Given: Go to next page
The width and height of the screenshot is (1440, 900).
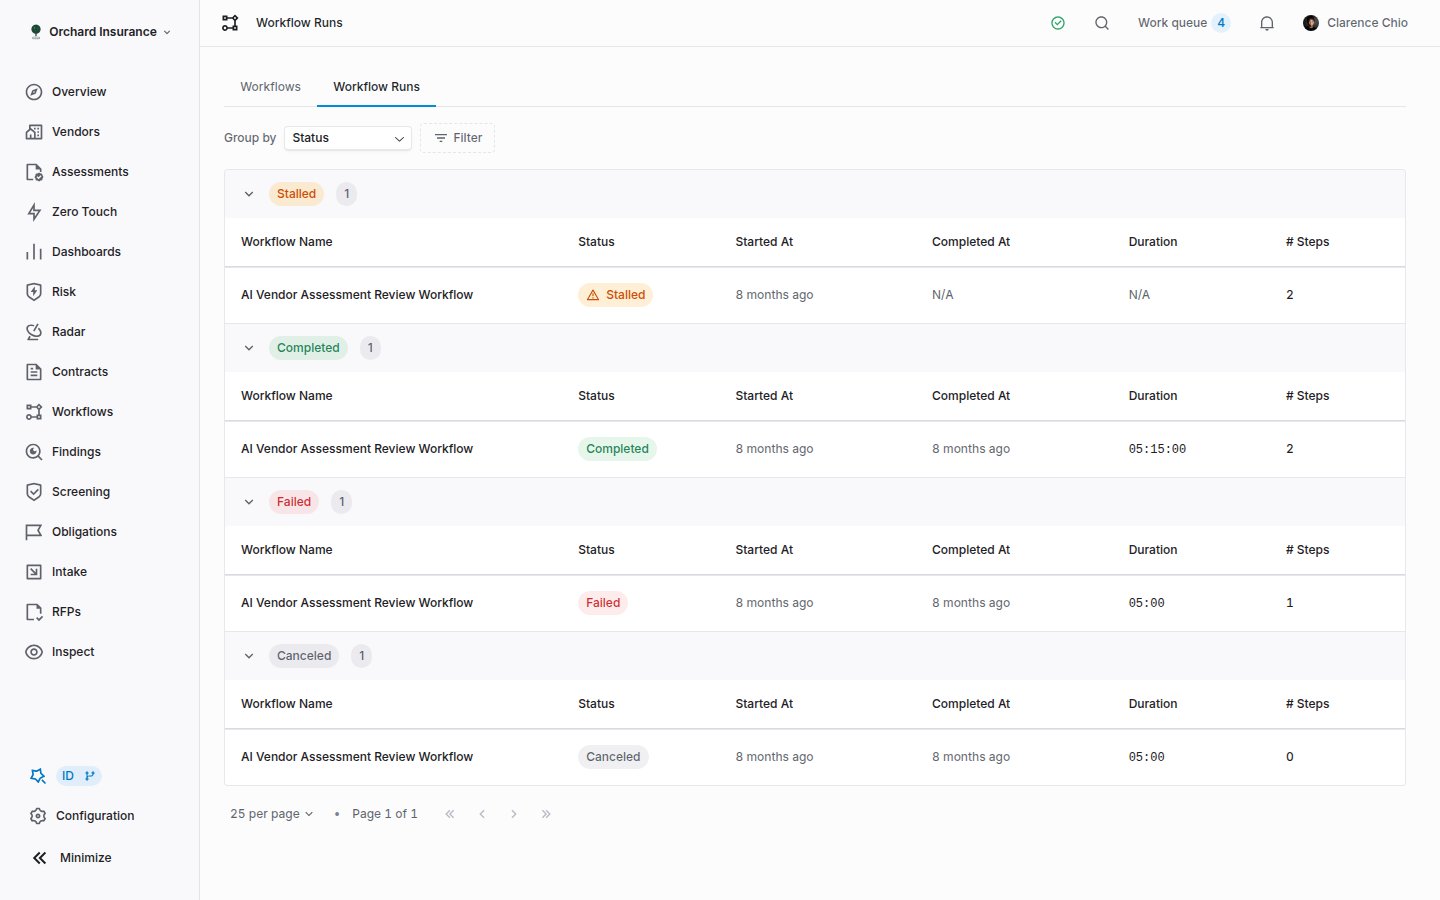Looking at the screenshot, I should [x=514, y=814].
